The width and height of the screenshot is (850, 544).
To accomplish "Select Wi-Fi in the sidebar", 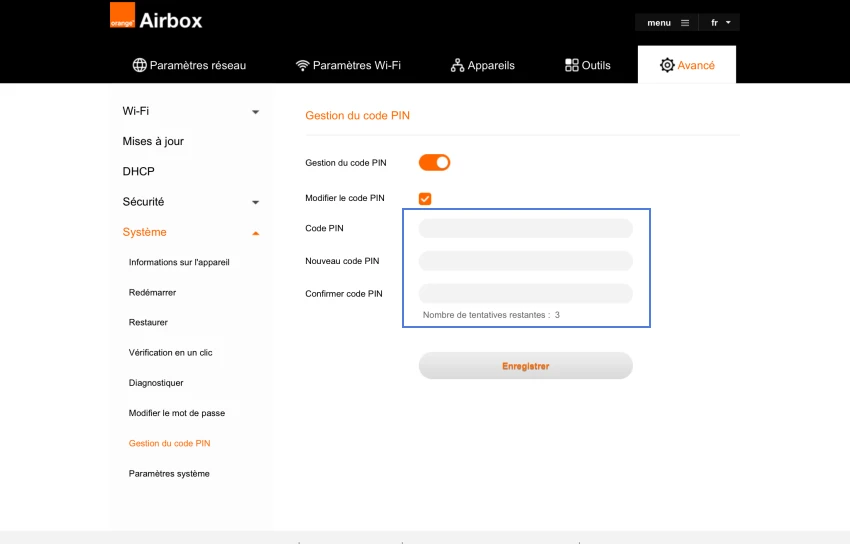I will pyautogui.click(x=136, y=111).
